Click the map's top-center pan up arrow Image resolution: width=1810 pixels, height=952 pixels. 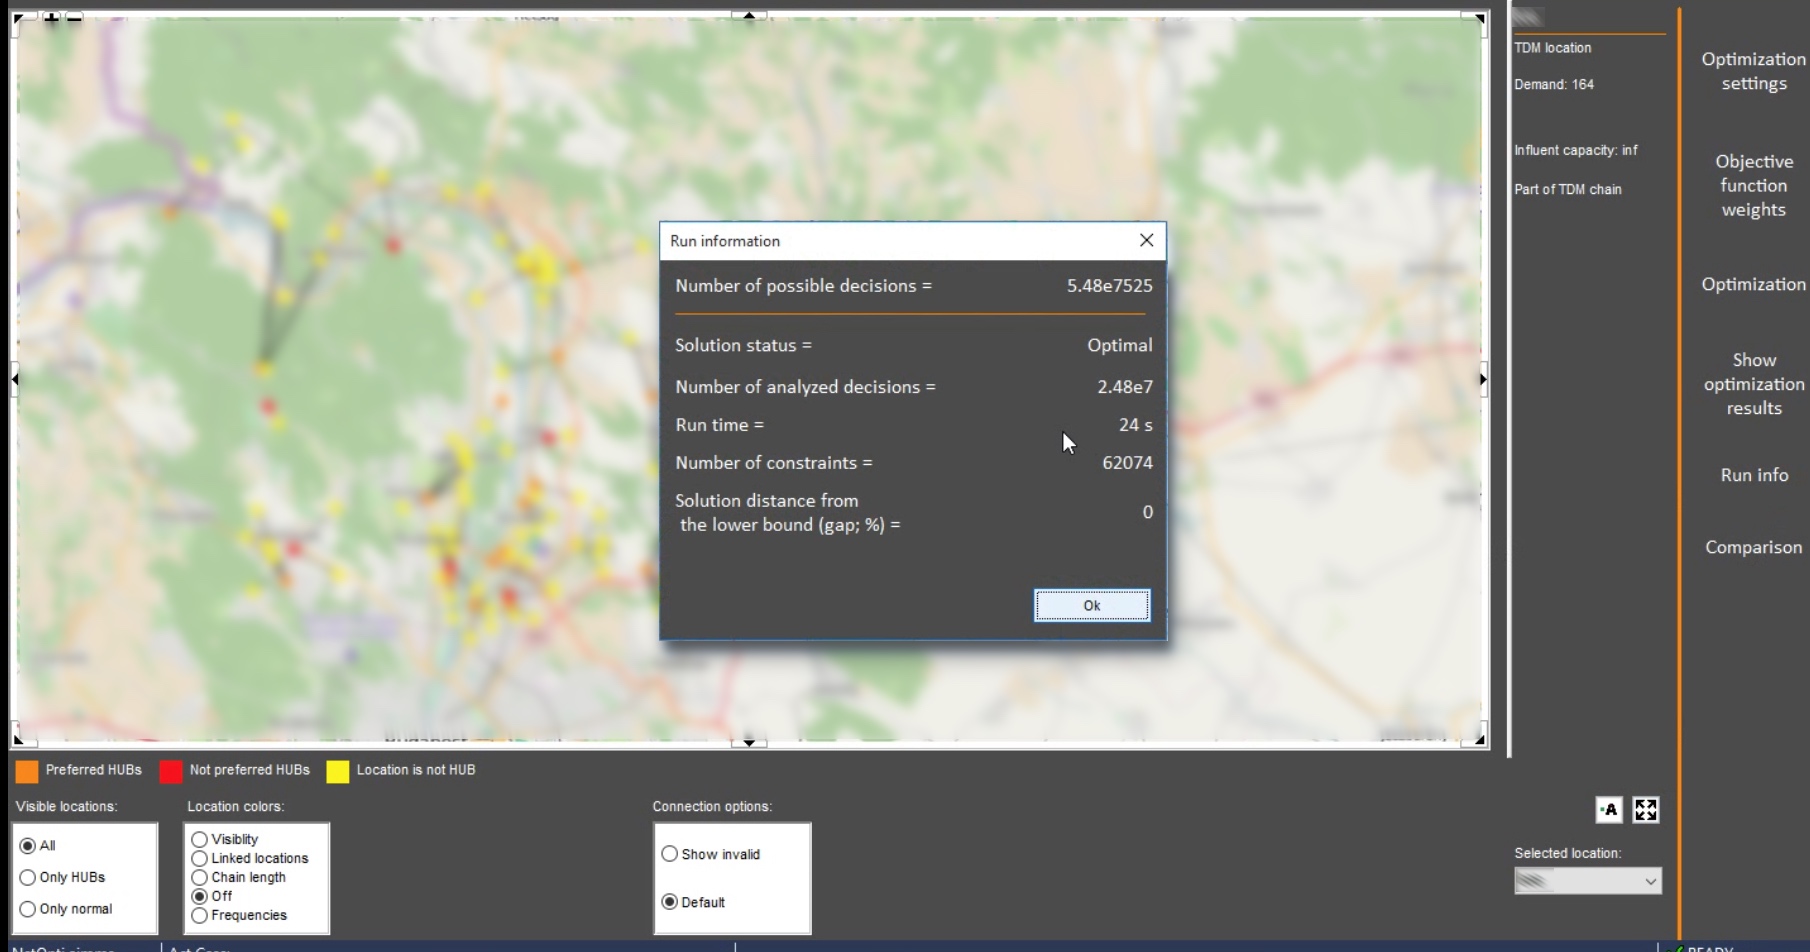pyautogui.click(x=749, y=15)
